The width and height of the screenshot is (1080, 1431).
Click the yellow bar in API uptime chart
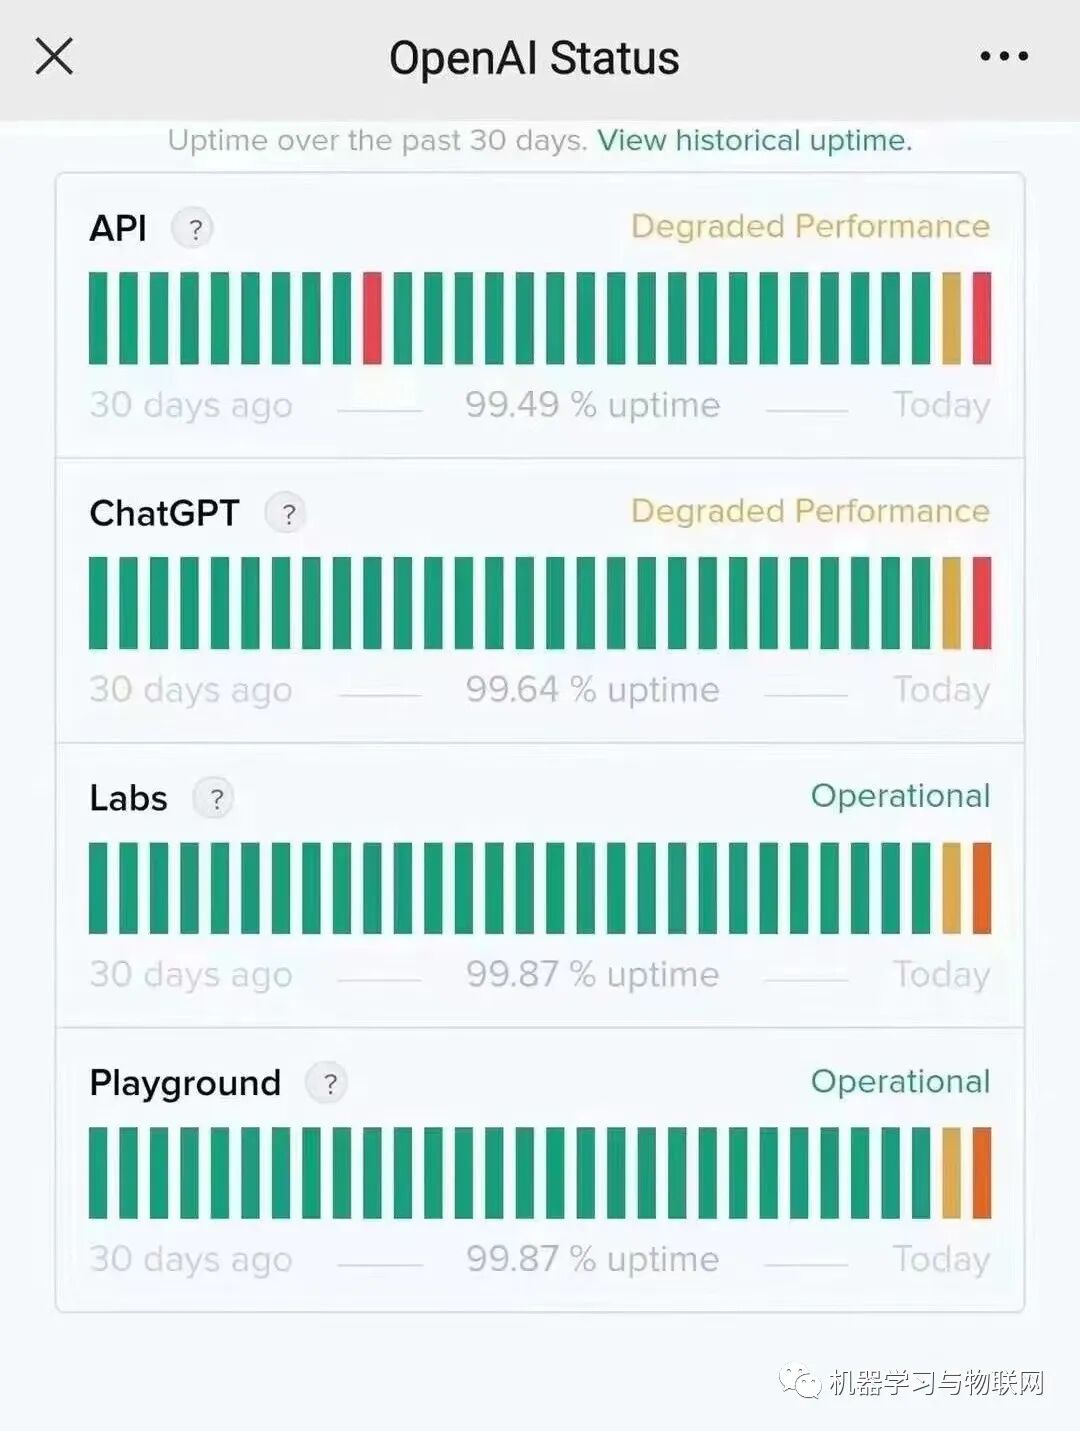951,318
